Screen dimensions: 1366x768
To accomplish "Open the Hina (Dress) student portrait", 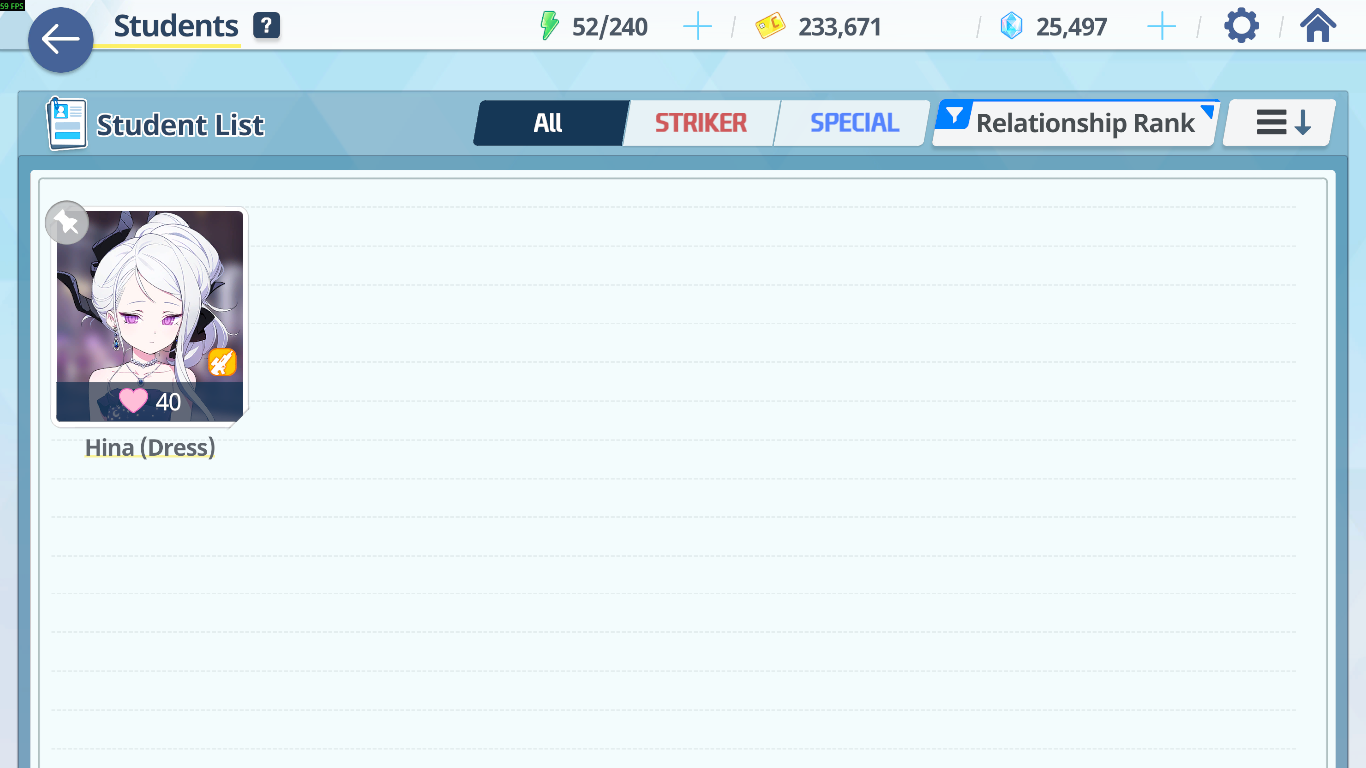I will tap(150, 316).
